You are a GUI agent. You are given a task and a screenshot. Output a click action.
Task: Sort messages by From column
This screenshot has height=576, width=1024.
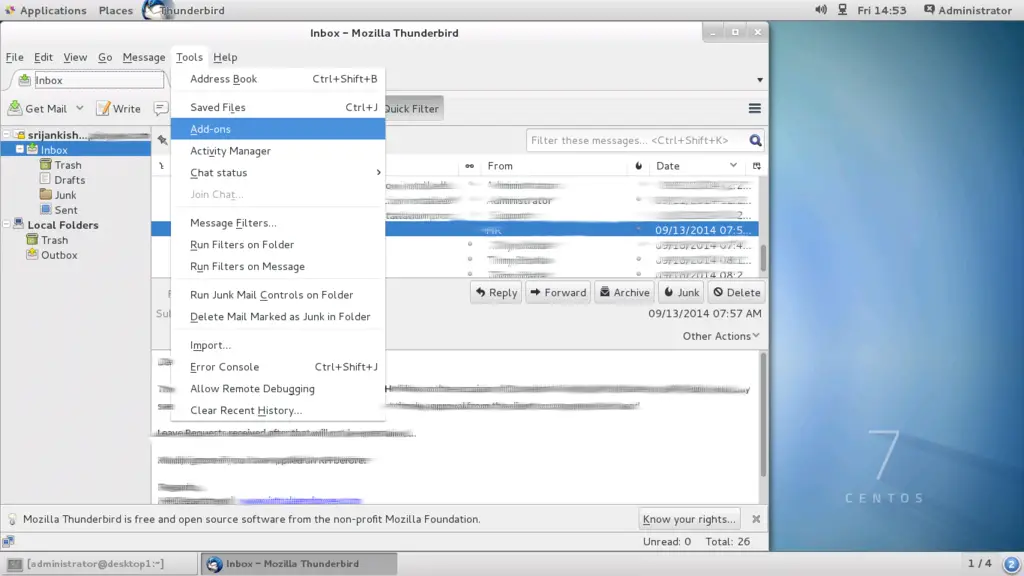click(x=555, y=166)
